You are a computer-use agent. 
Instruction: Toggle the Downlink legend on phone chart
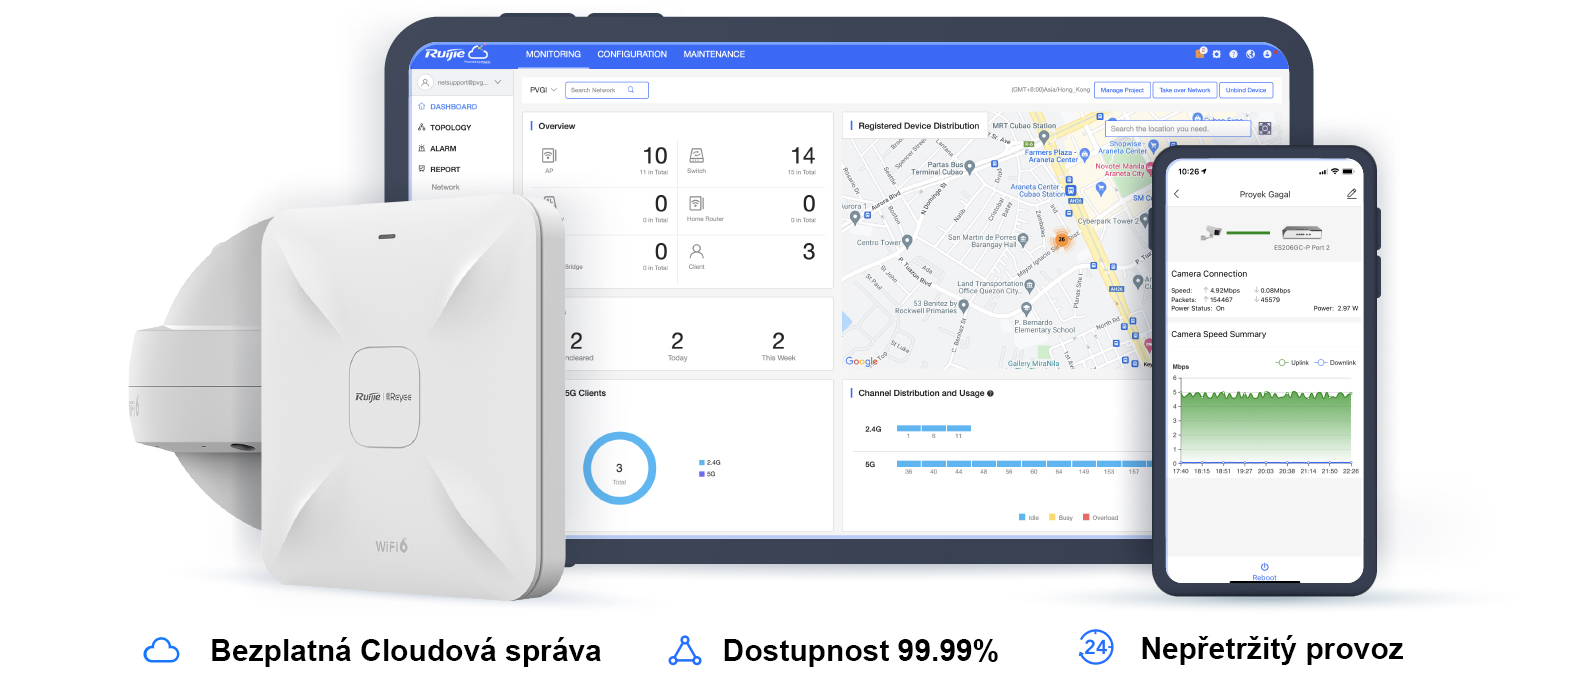point(1335,363)
